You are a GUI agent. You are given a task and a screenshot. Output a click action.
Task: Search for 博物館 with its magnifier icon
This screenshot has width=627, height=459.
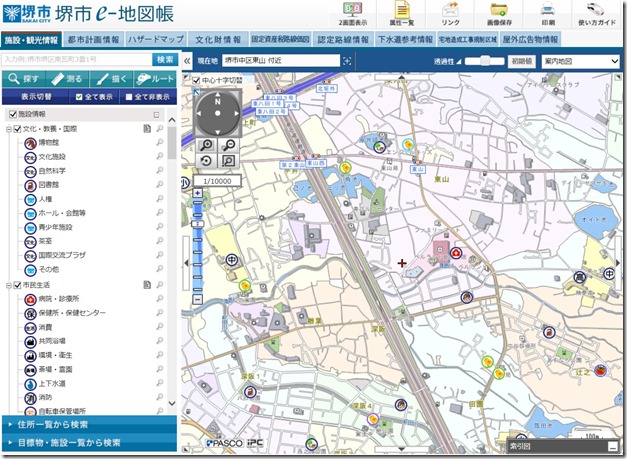point(160,142)
